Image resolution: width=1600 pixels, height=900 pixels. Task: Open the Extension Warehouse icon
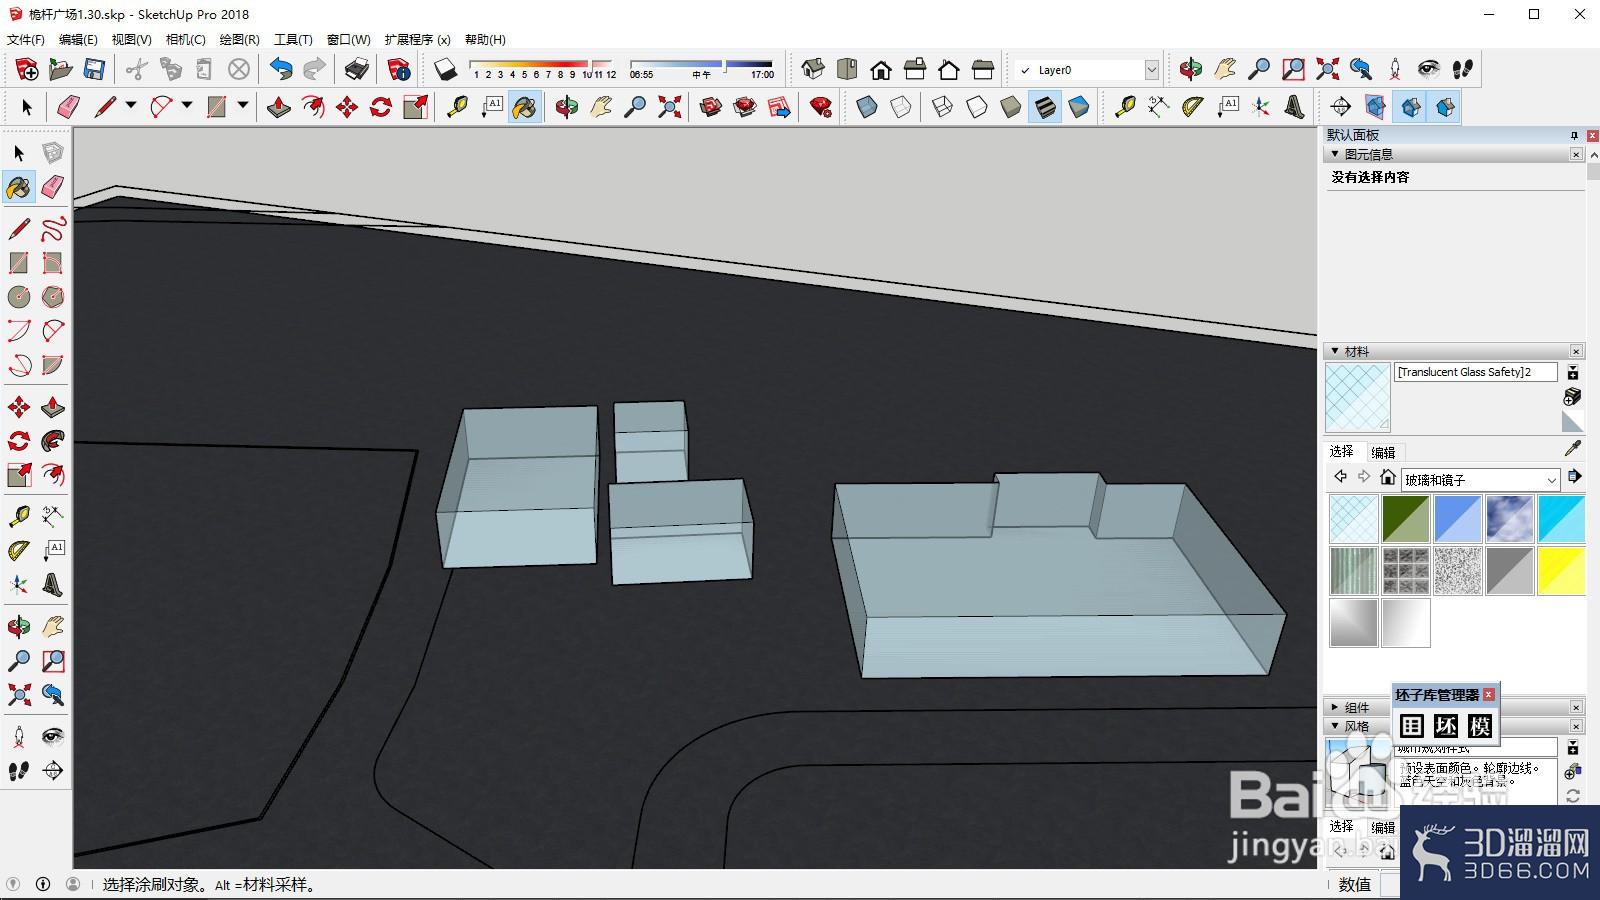(x=745, y=106)
